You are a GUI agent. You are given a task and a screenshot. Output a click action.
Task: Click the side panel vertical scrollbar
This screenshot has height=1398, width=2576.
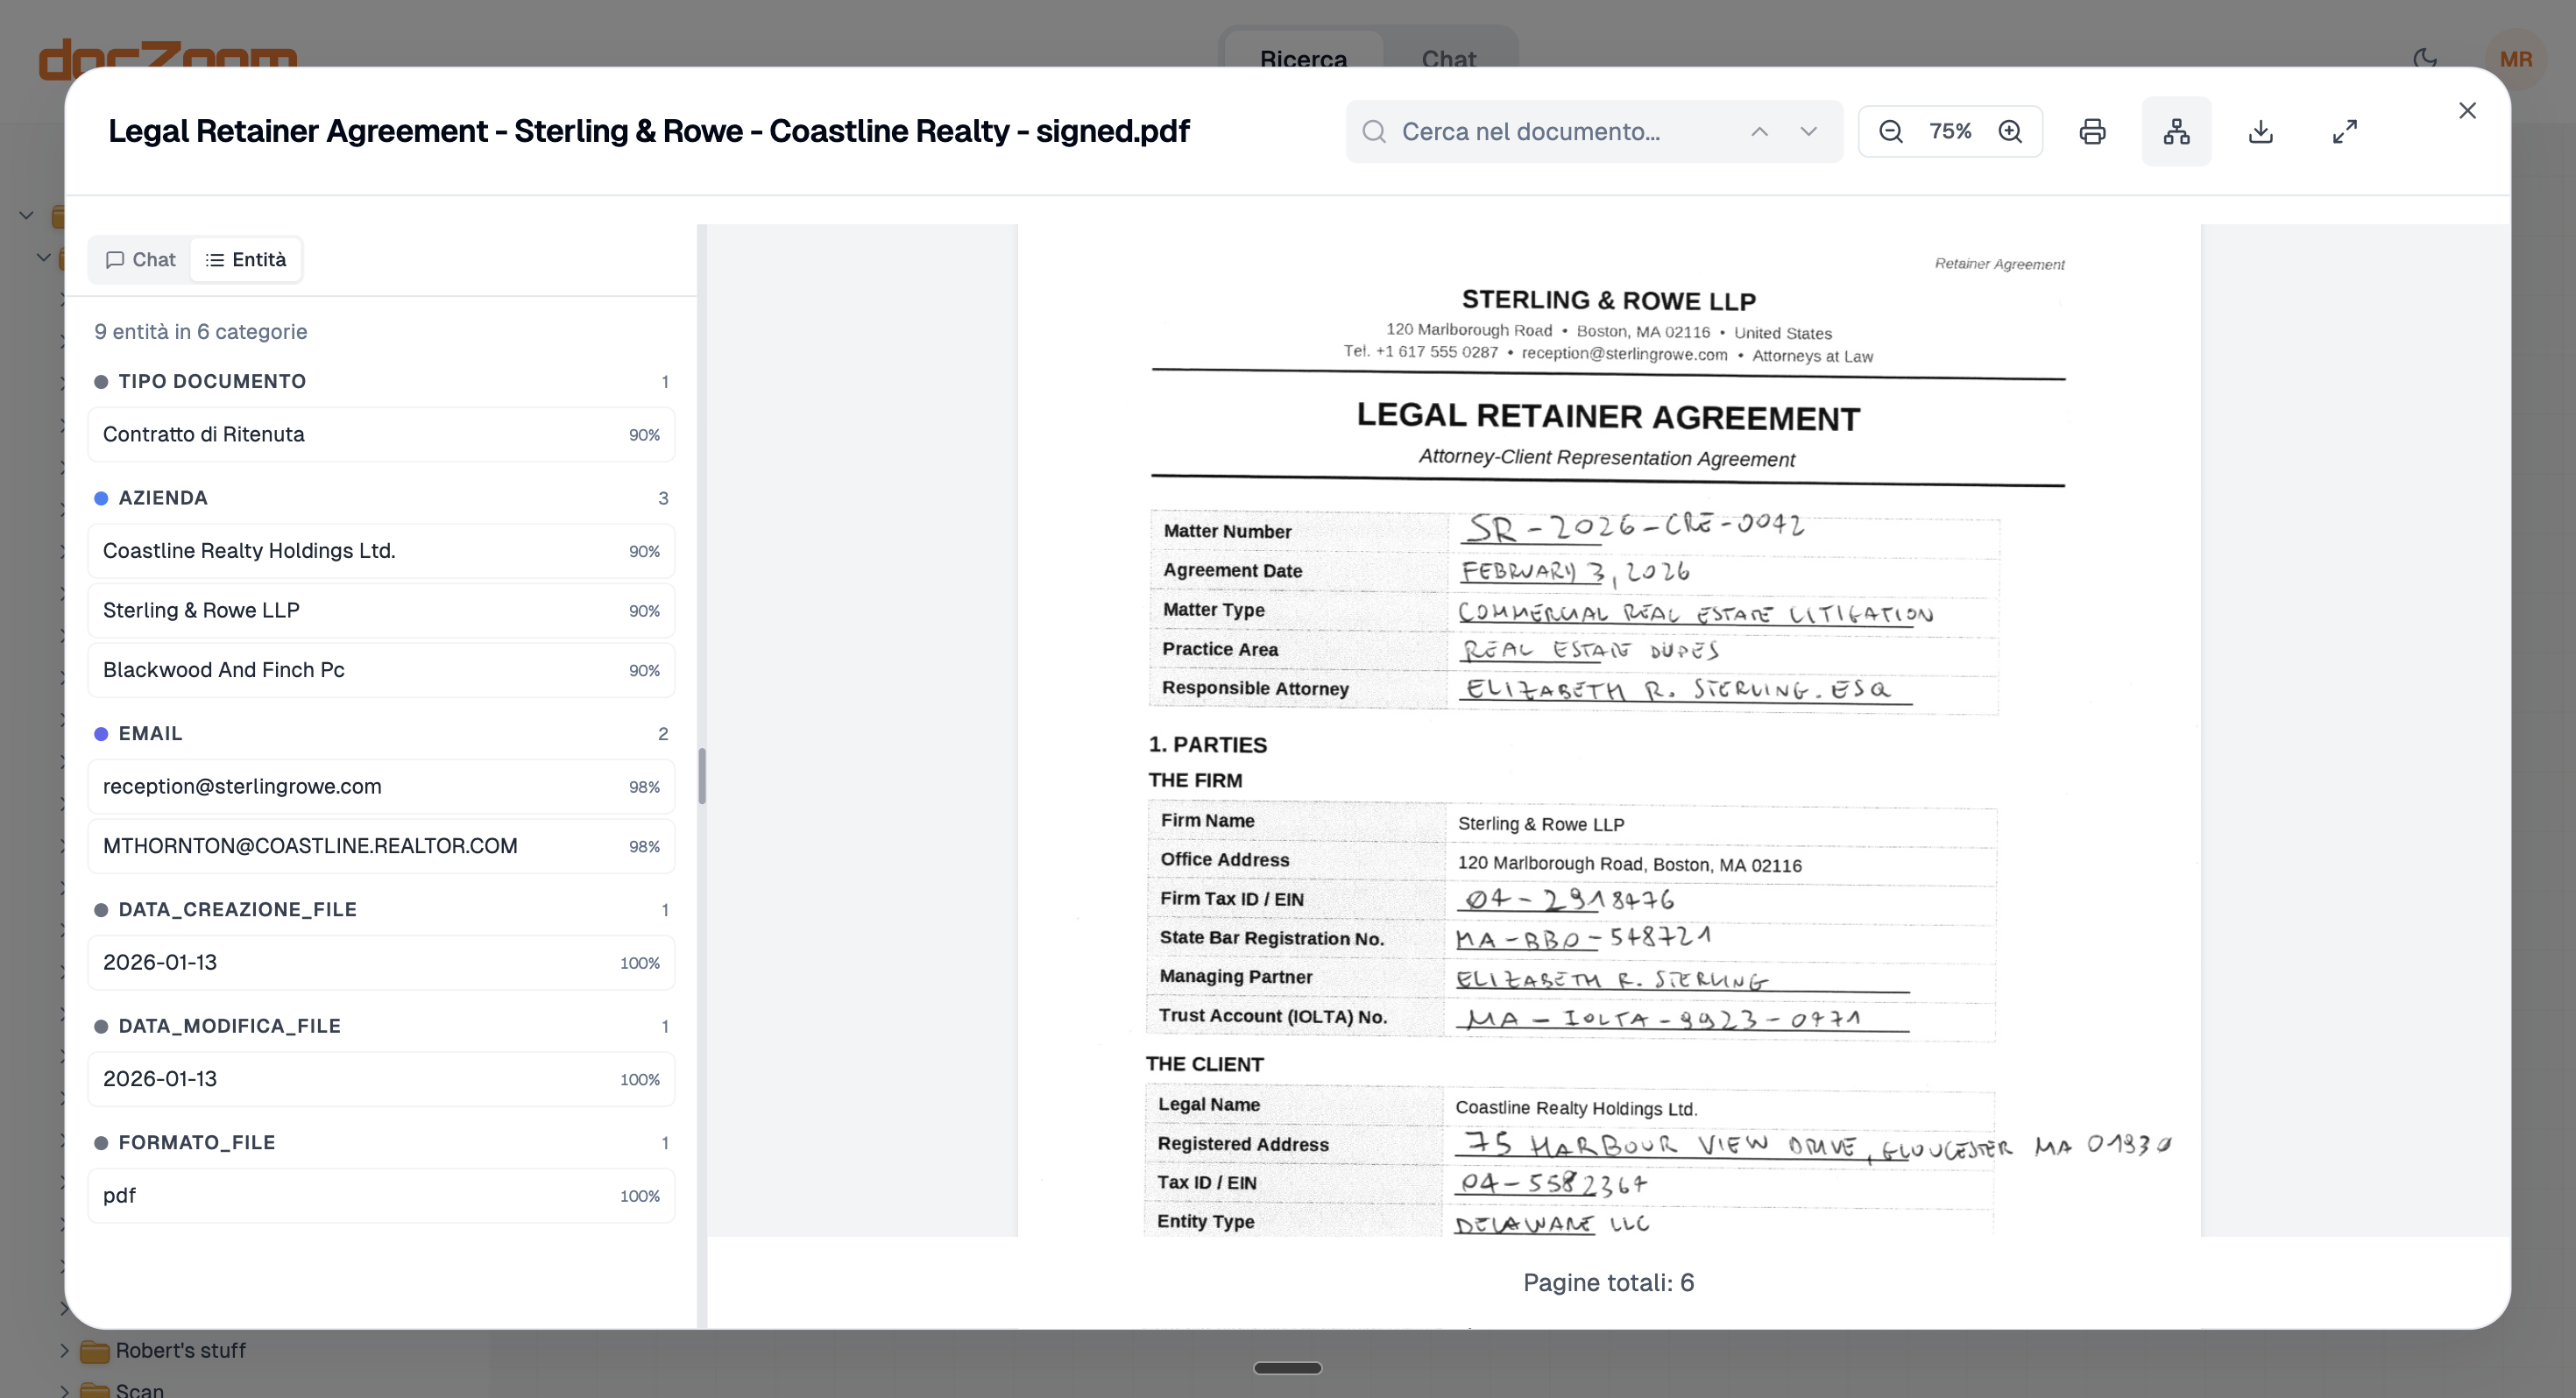click(702, 775)
